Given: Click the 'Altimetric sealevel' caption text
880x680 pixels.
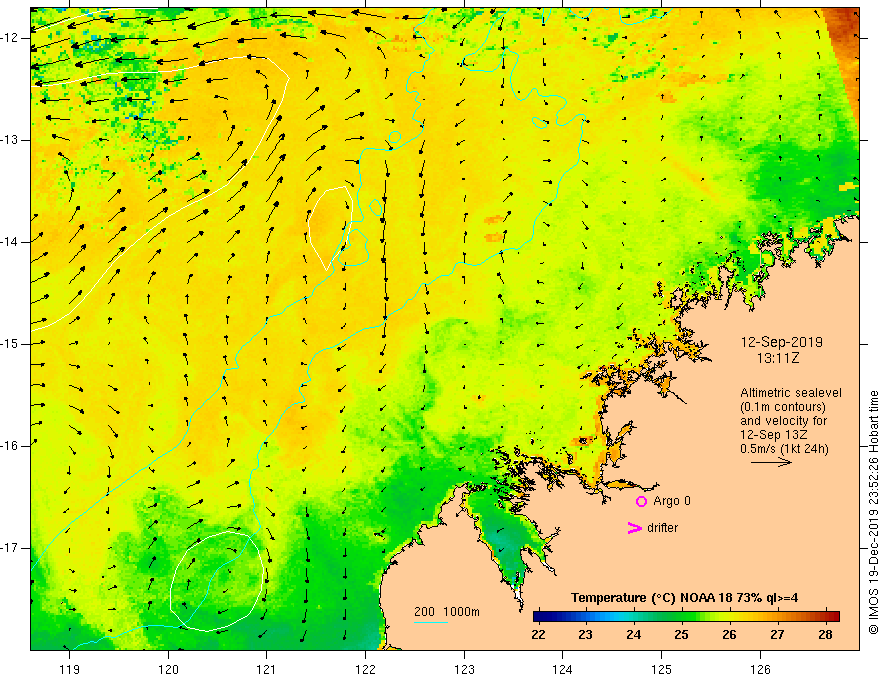Looking at the screenshot, I should (x=791, y=393).
